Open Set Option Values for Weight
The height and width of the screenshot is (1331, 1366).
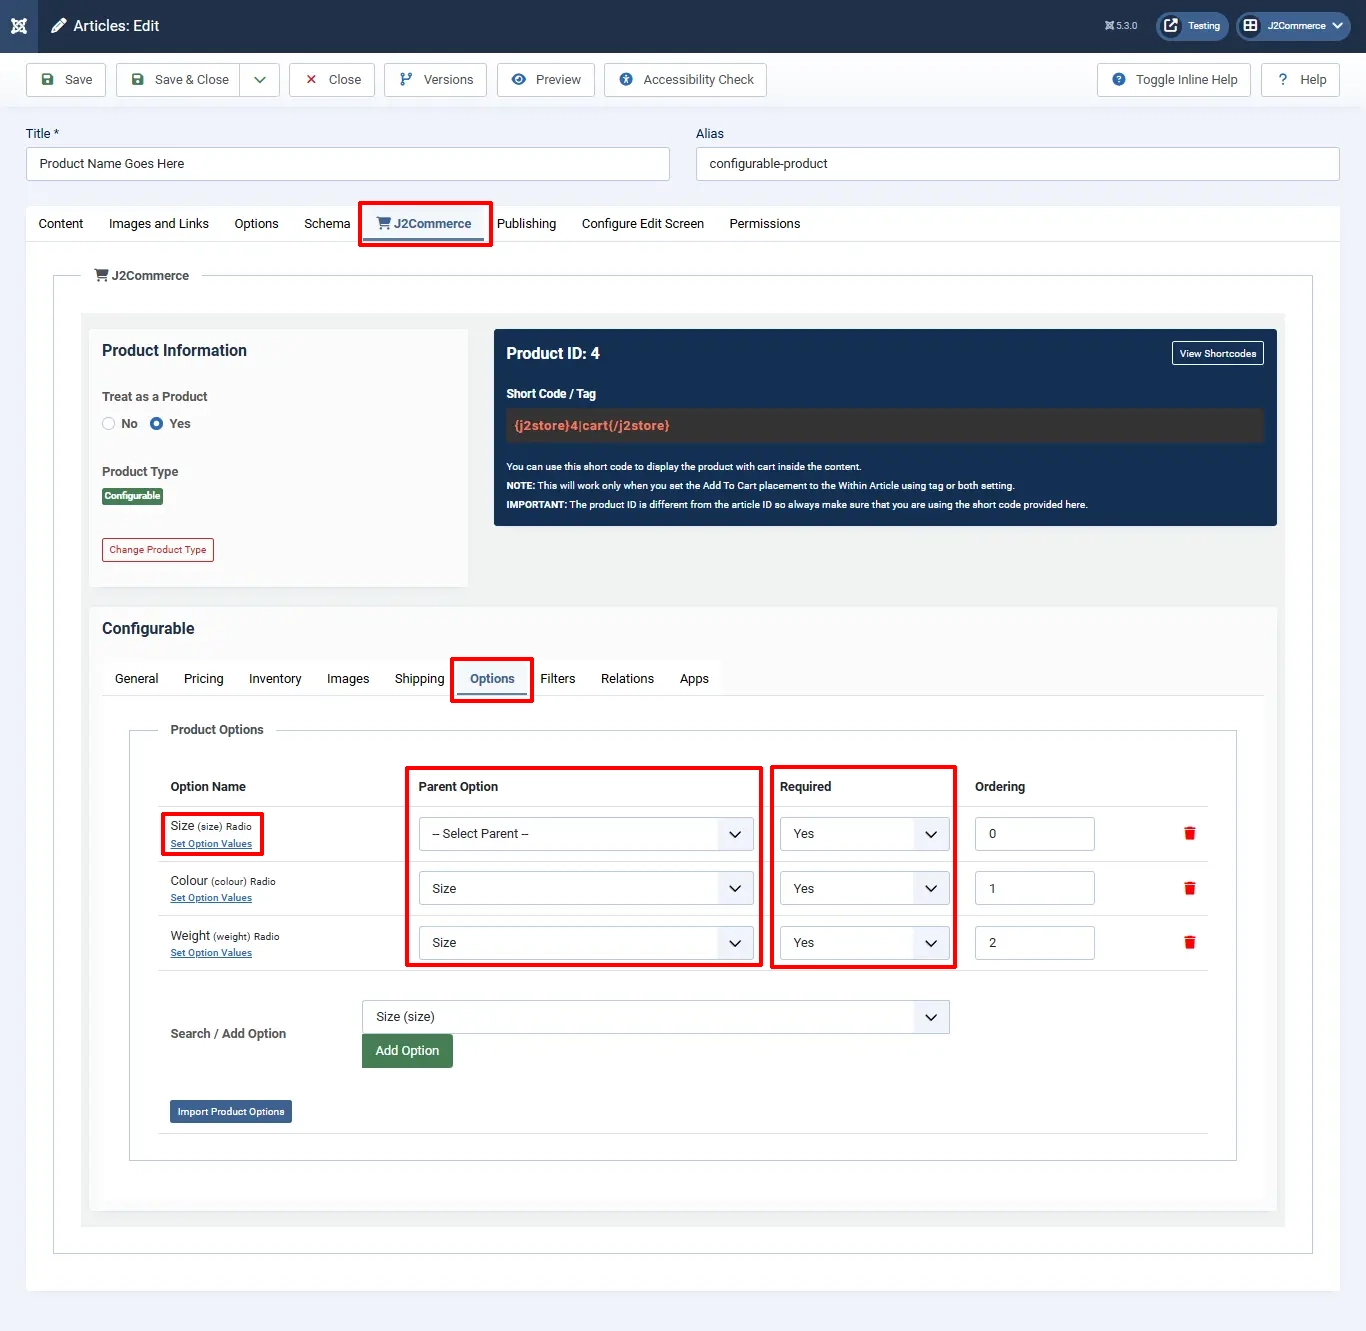(211, 953)
